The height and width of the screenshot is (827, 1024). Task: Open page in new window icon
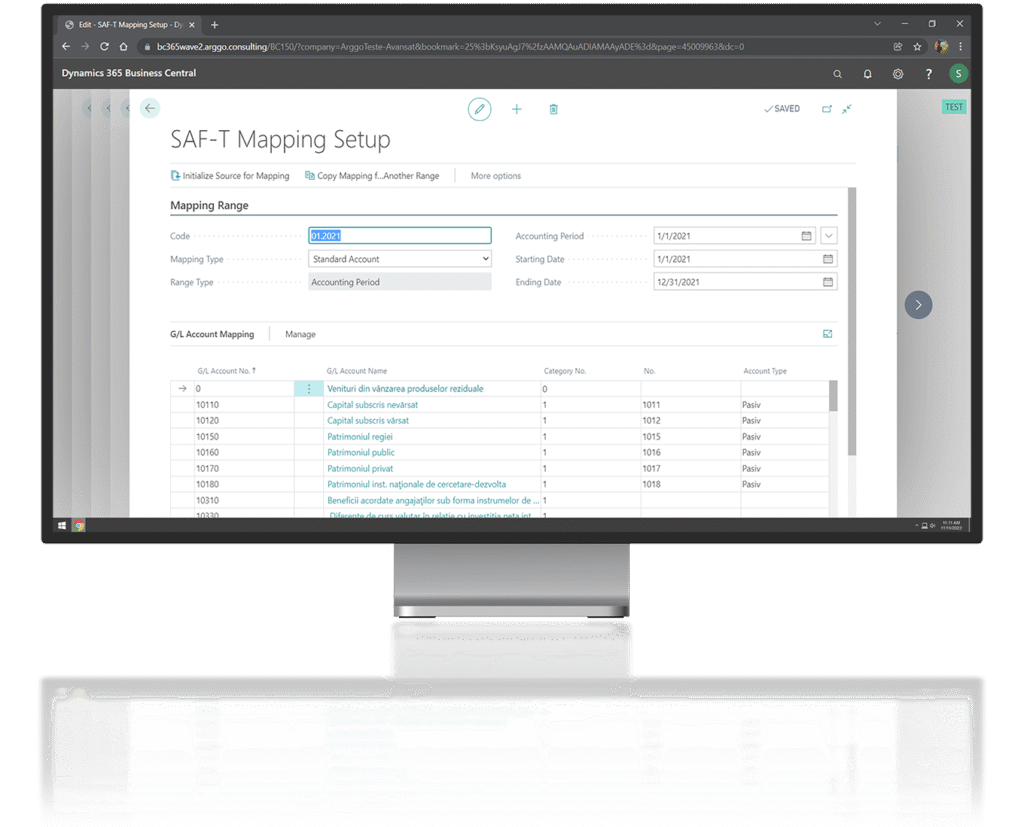coord(827,109)
